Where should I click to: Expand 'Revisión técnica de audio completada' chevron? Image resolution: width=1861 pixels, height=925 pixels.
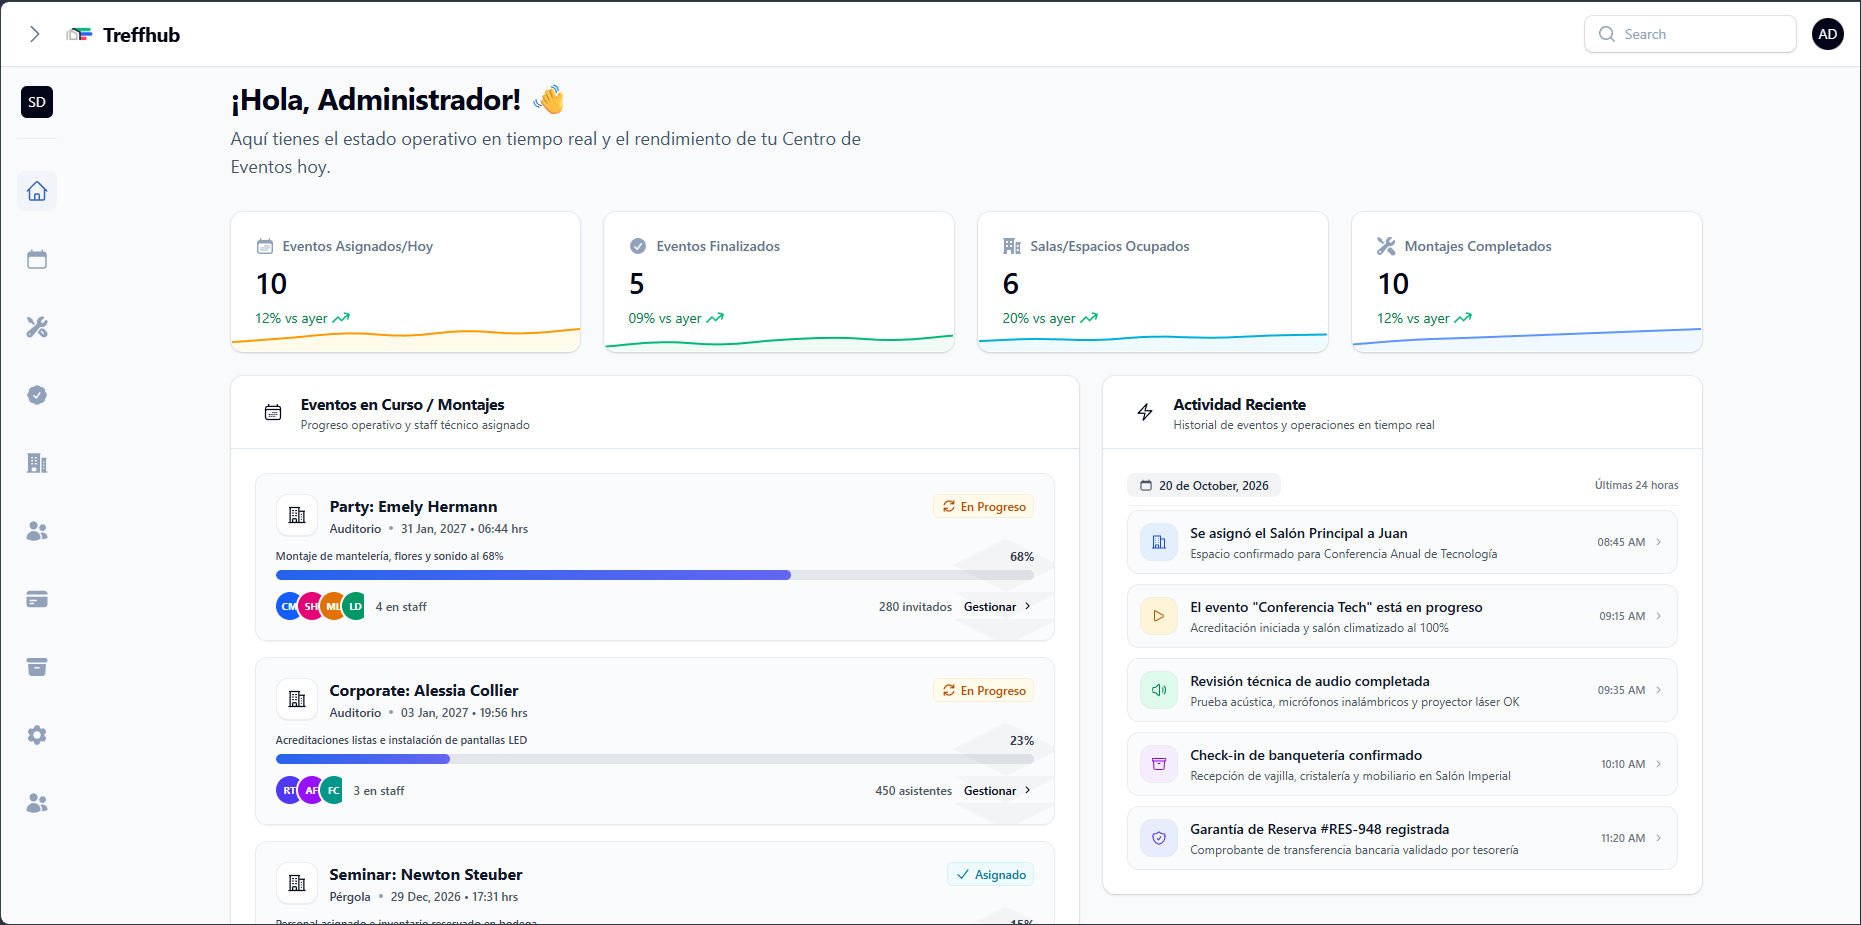pyautogui.click(x=1659, y=690)
